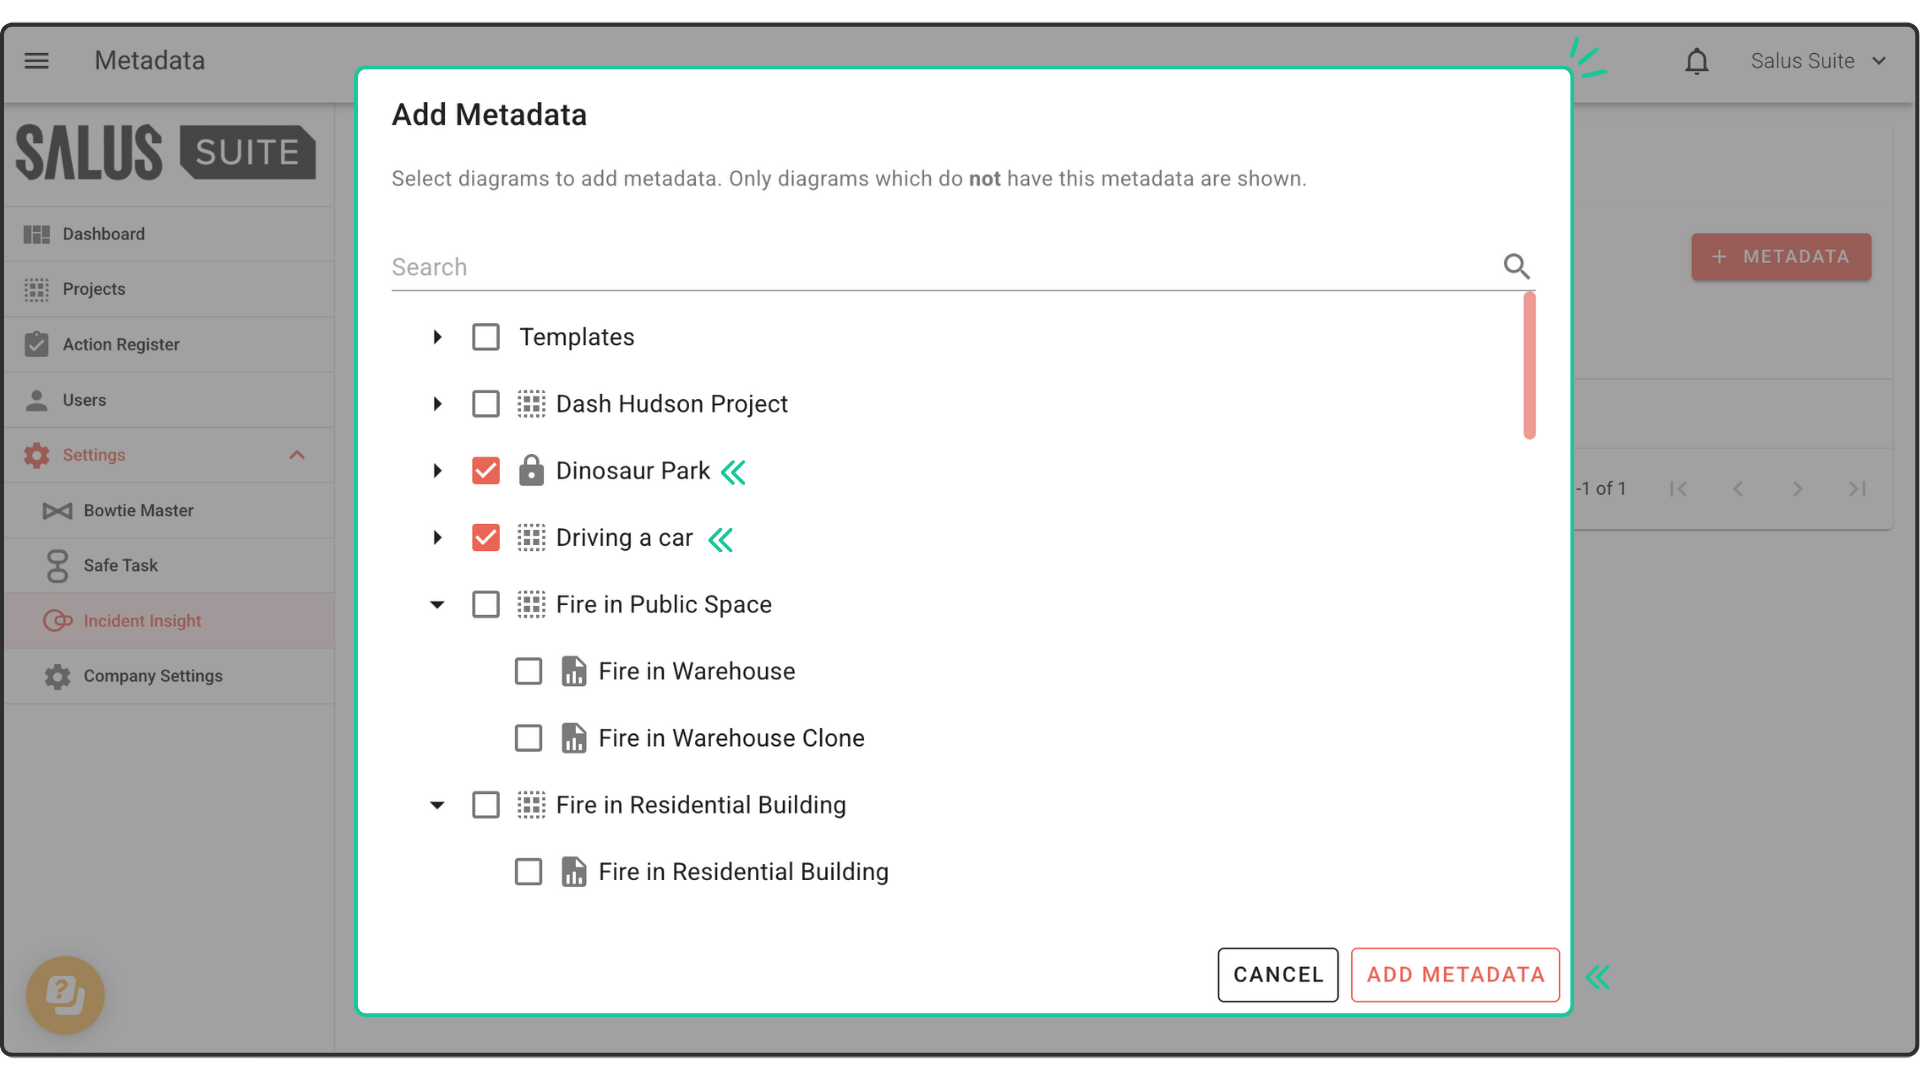Go to Action Register in sidebar

(121, 344)
